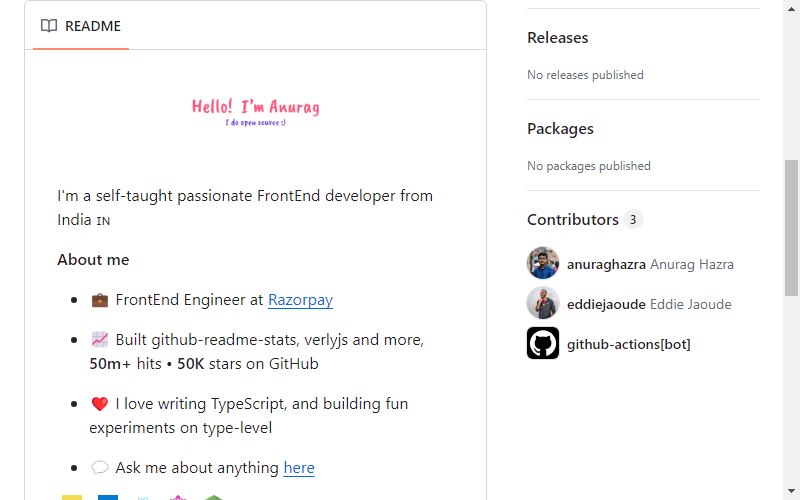800x500 pixels.
Task: Open the Contributors list heading
Action: point(573,219)
